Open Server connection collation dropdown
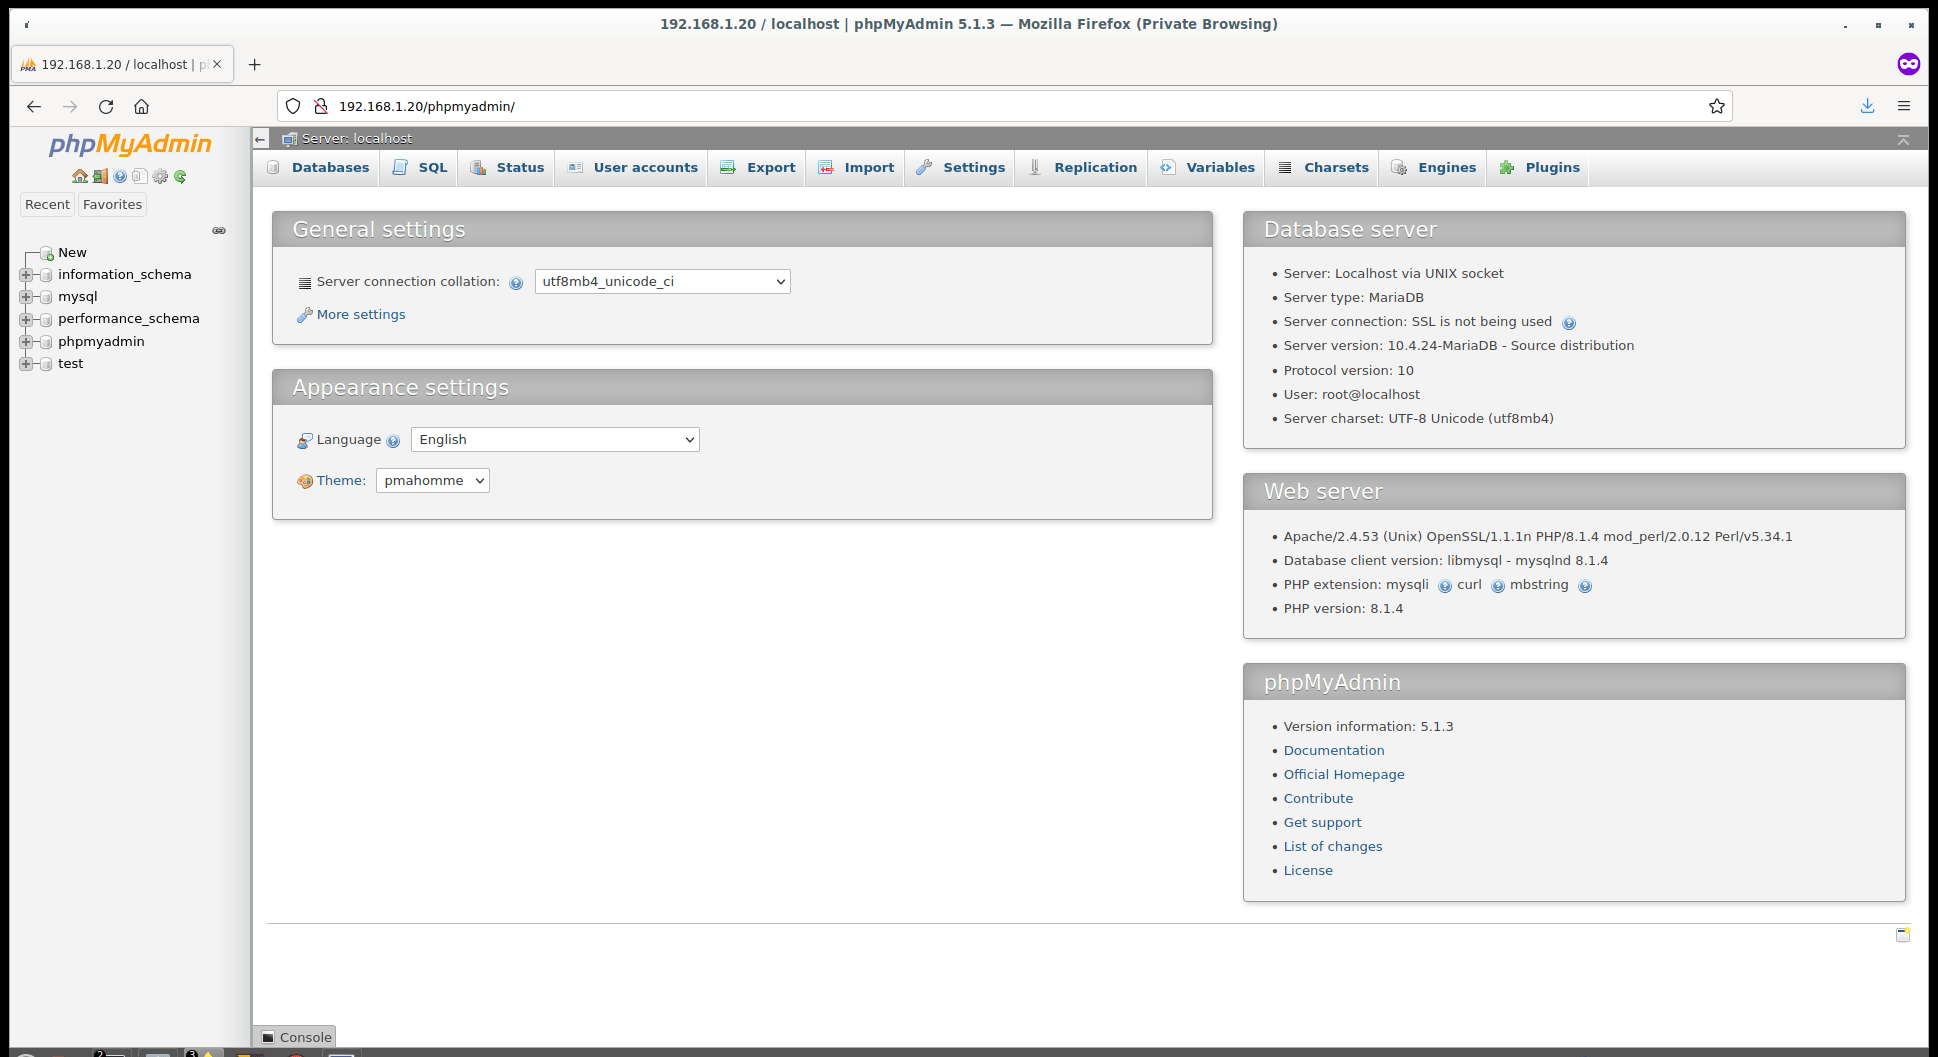Screen dimensions: 1938x1057 pos(662,282)
